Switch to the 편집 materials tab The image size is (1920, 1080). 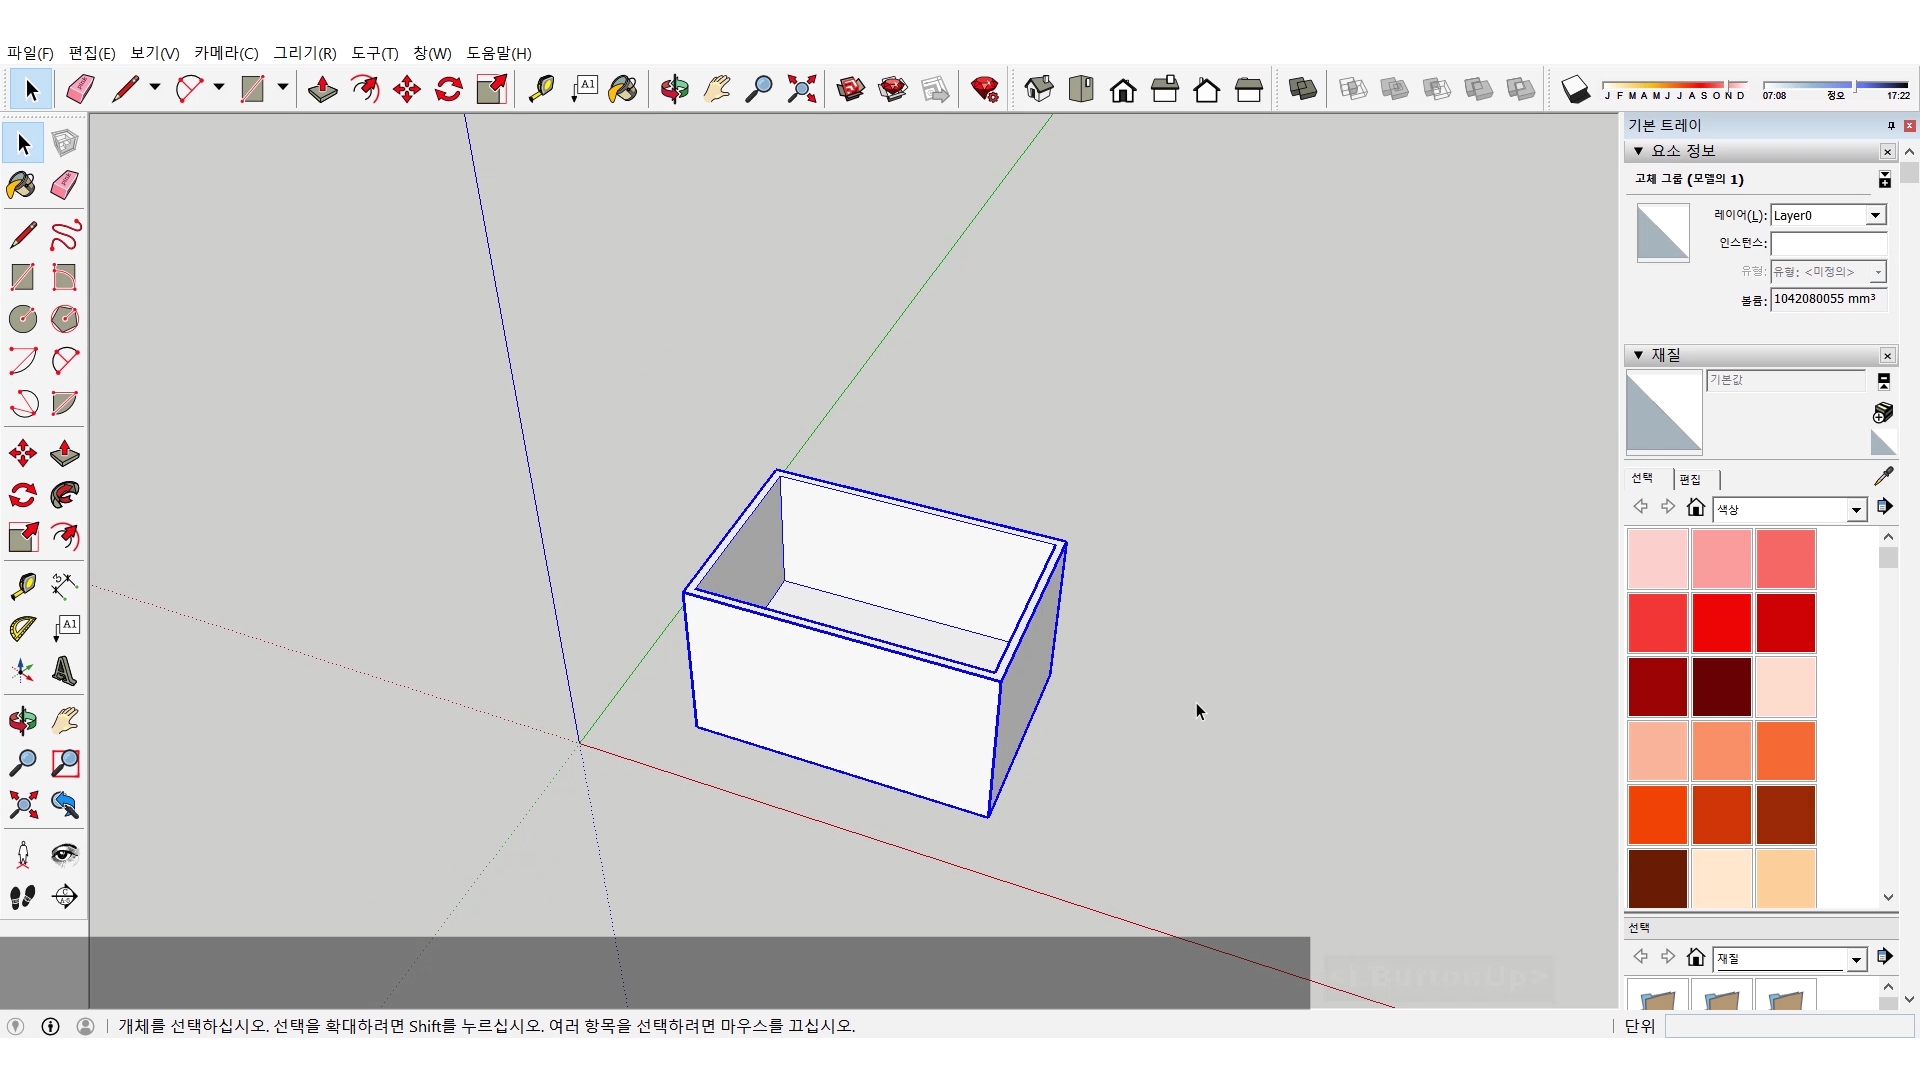[1690, 479]
